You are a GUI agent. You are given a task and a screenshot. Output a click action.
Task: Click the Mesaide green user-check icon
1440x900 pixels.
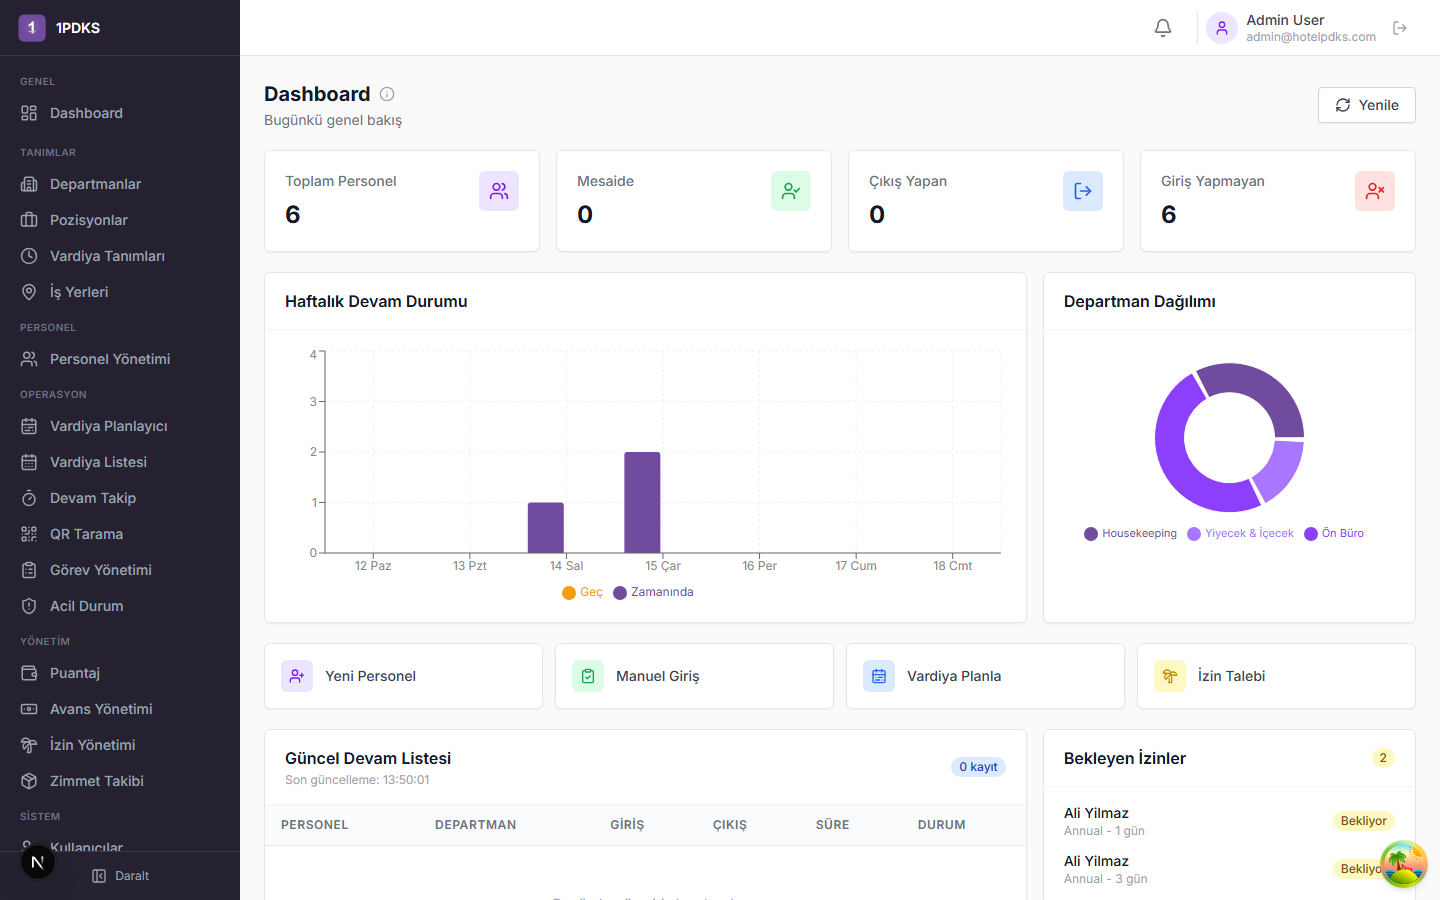(x=790, y=191)
